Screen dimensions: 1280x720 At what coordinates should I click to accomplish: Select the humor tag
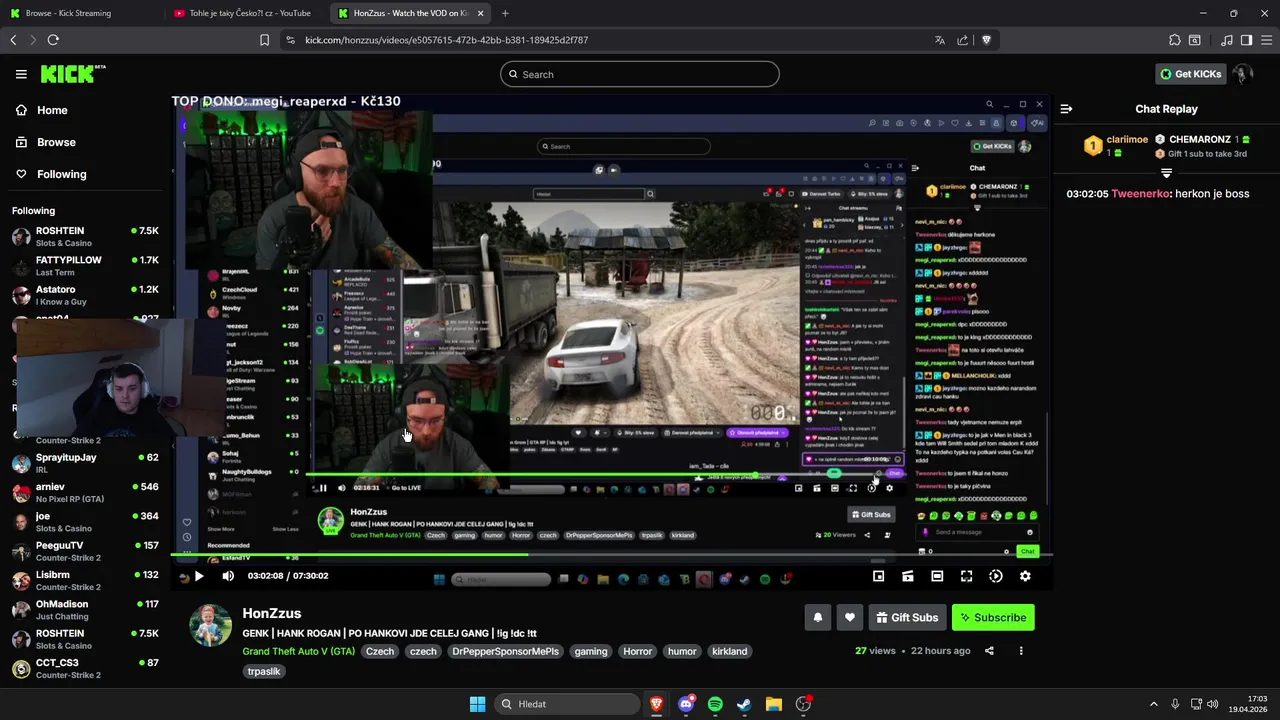coord(682,651)
